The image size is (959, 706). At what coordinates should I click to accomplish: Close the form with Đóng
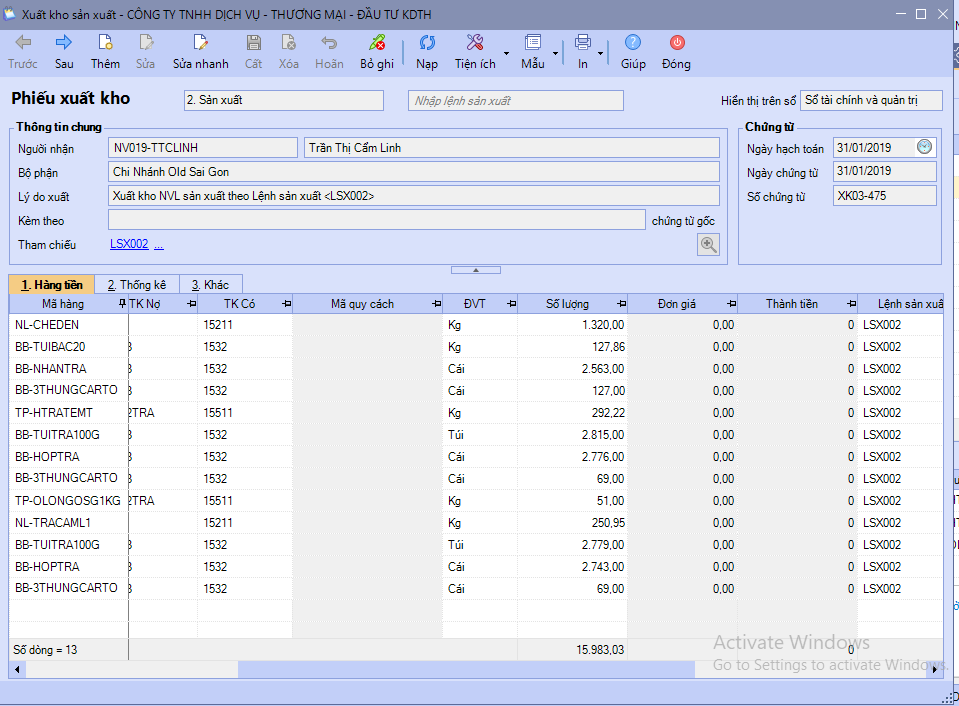(676, 52)
